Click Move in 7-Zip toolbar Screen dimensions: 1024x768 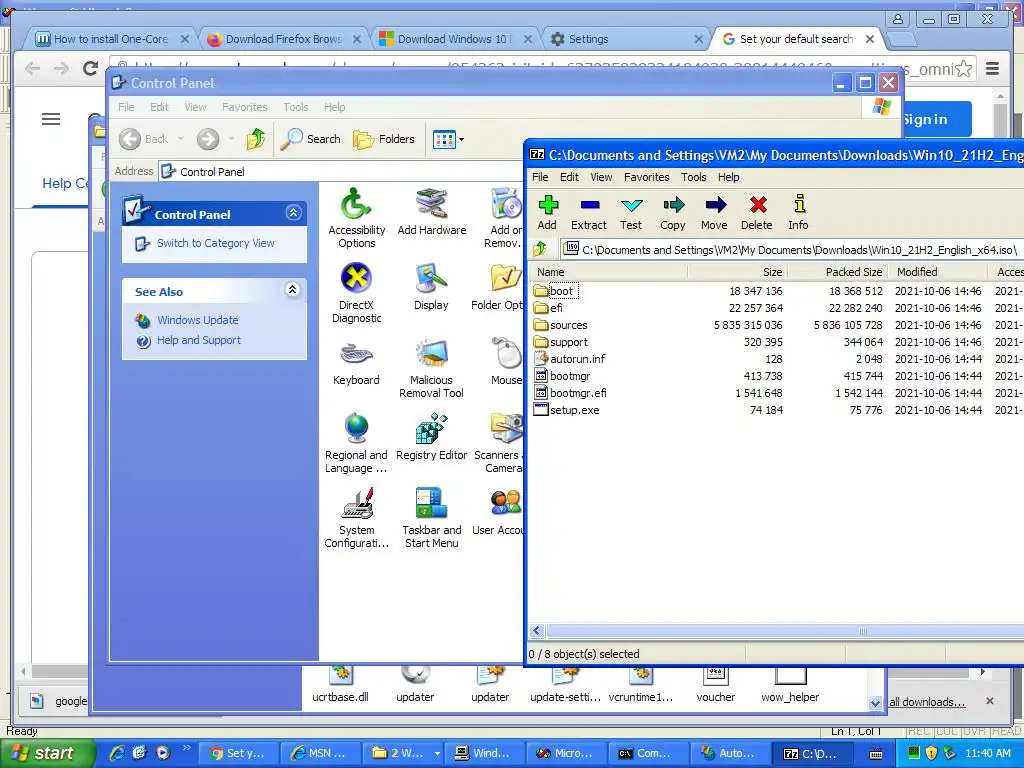coord(714,213)
